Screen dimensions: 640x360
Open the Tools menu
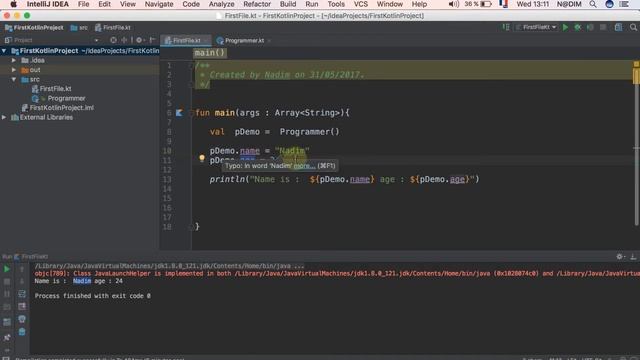coord(336,4)
